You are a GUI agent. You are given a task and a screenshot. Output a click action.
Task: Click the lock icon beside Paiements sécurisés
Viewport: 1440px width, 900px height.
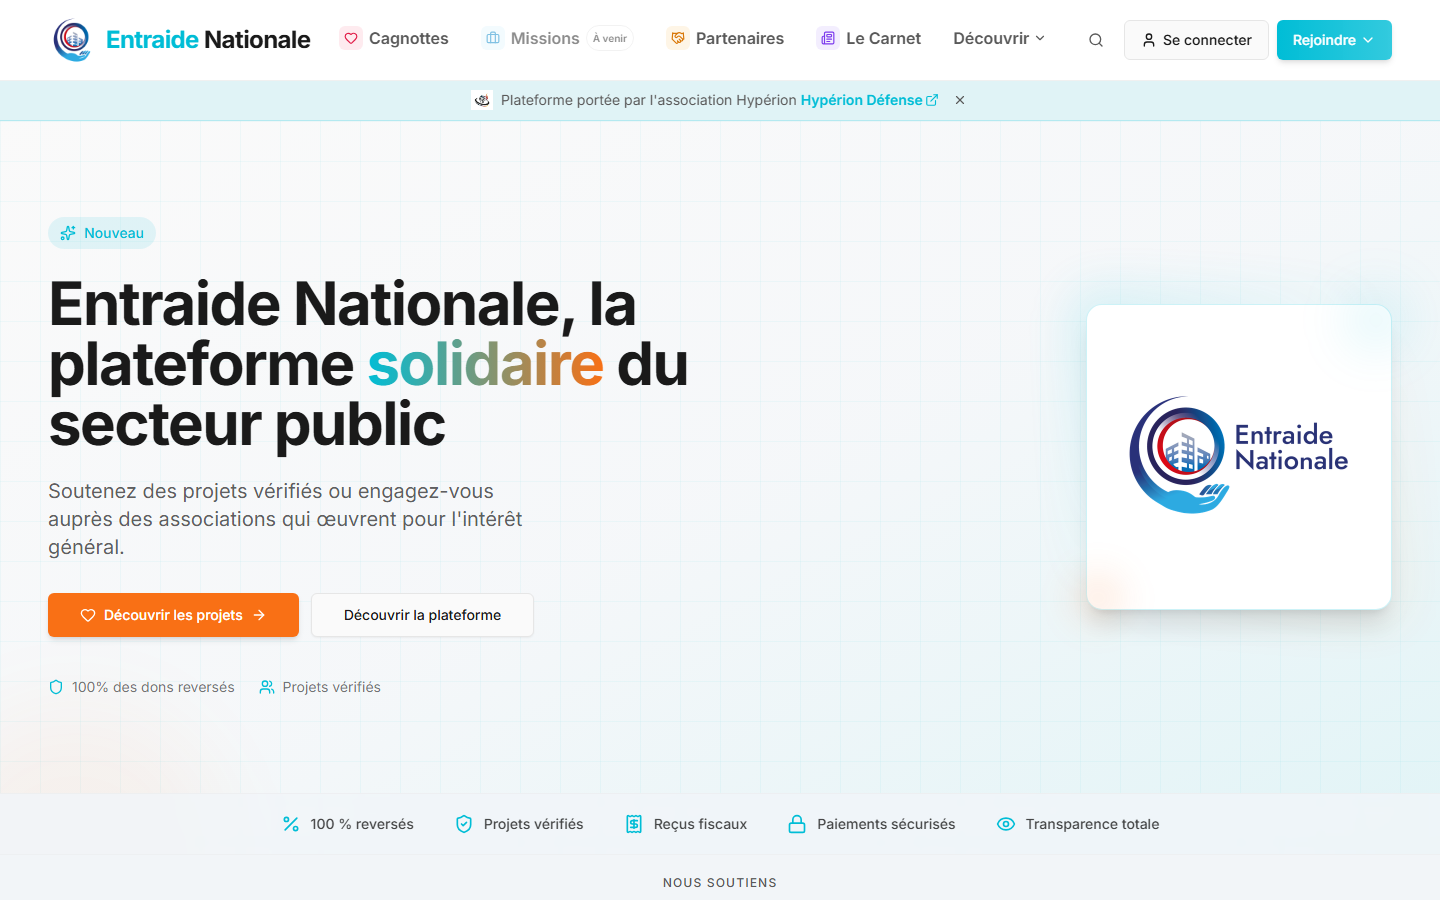click(797, 824)
